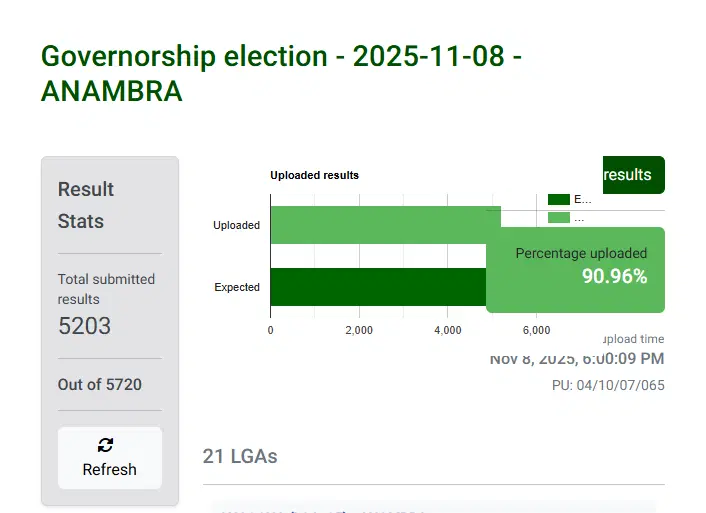Click the Uploaded results chart title
The width and height of the screenshot is (706, 513).
pyautogui.click(x=314, y=175)
